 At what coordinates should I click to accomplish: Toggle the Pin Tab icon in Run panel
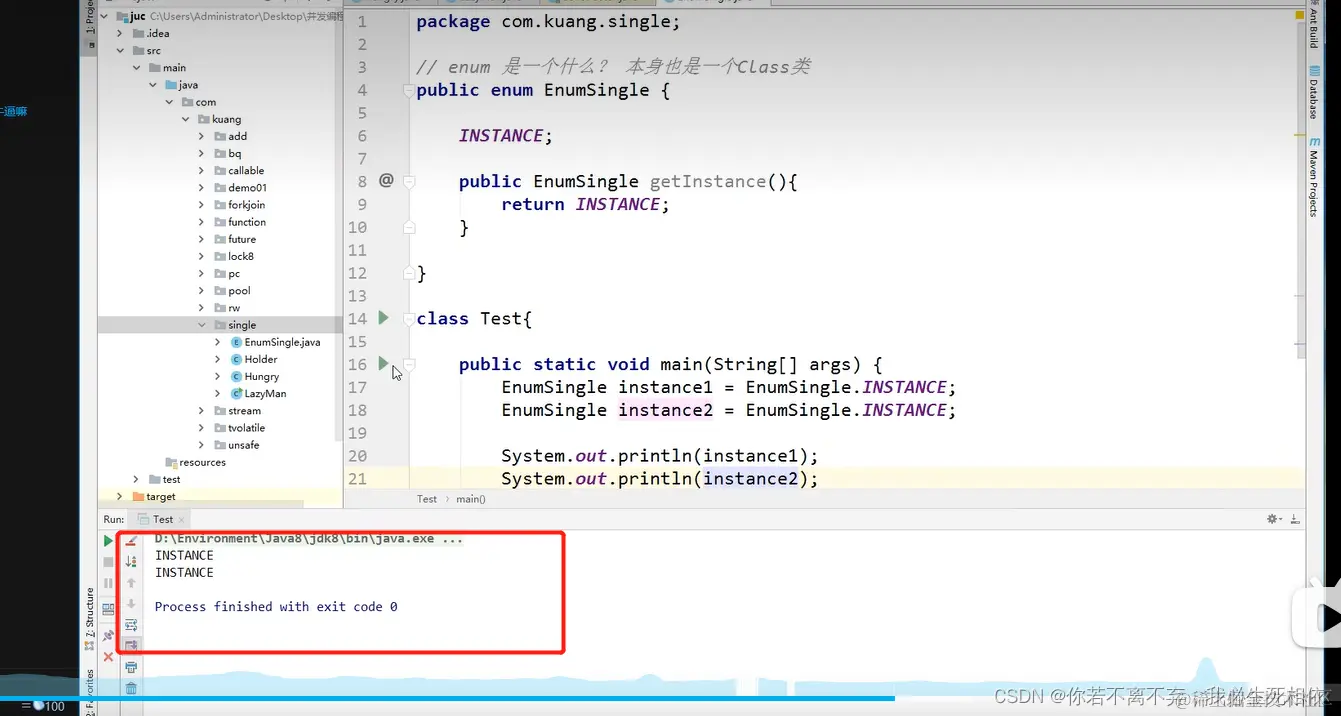click(x=109, y=635)
